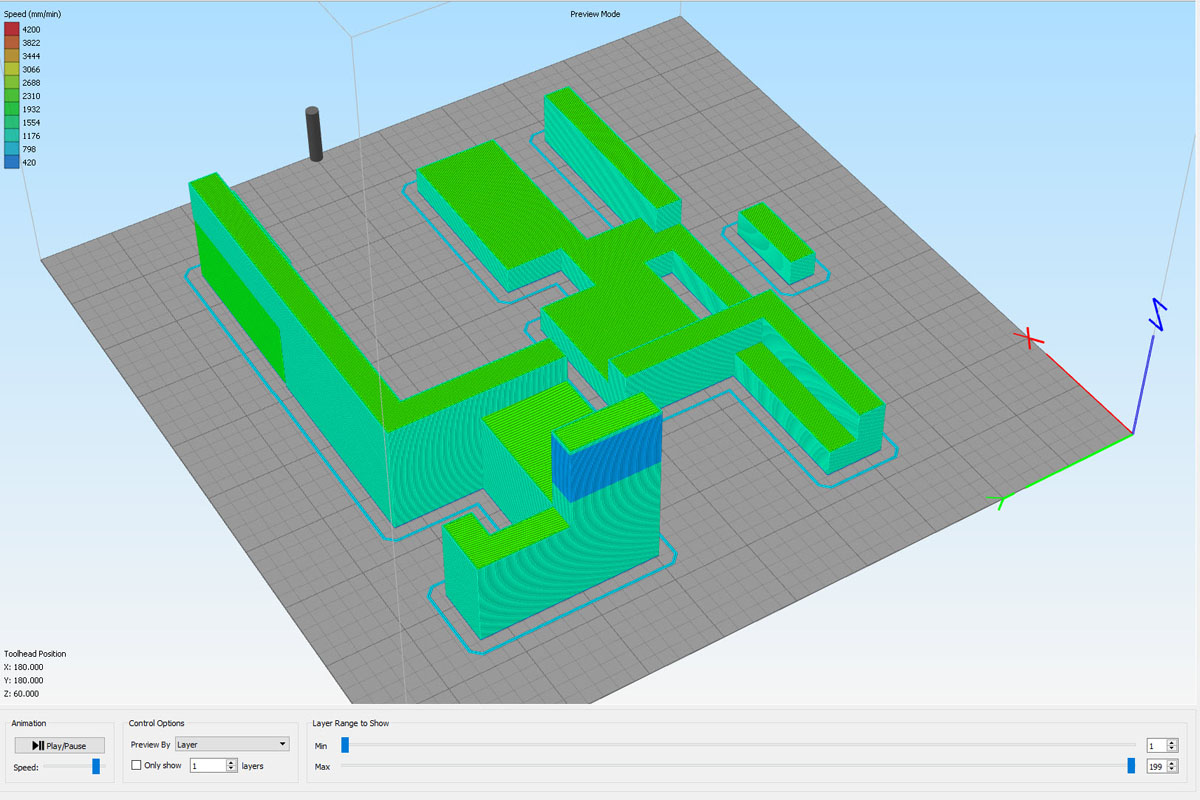The width and height of the screenshot is (1200, 800).
Task: Decrement the Max layer value stepper
Action: (1173, 769)
